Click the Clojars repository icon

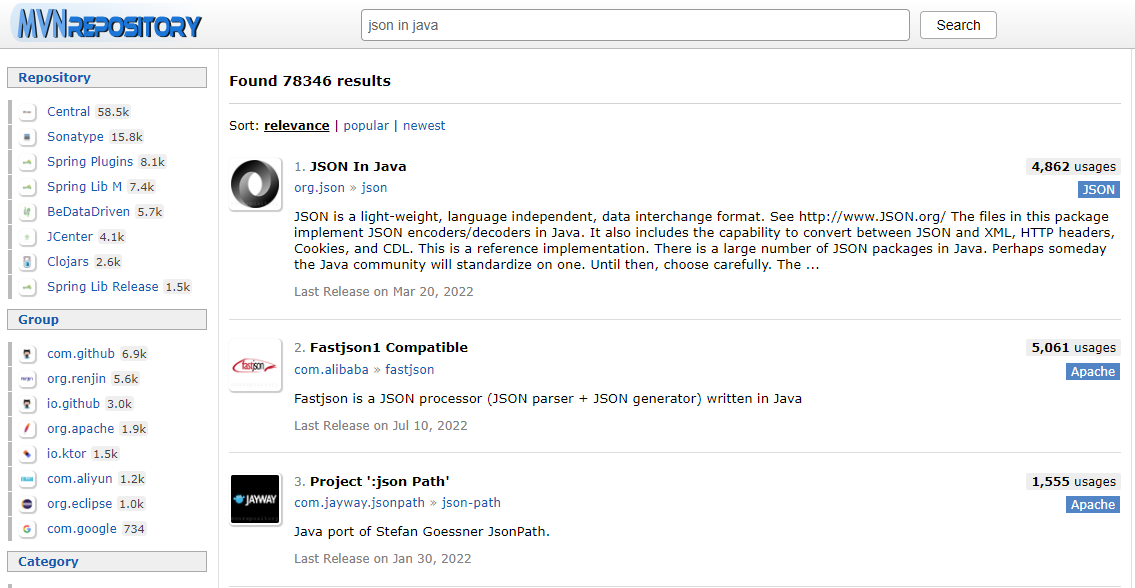pos(28,262)
